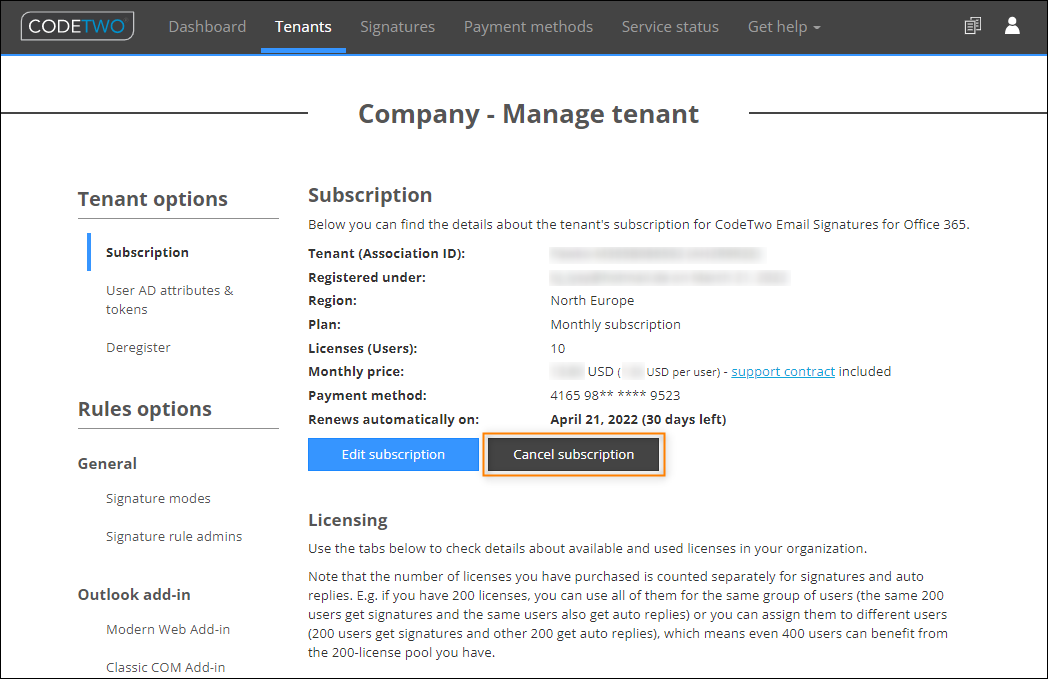Click the 'General' subsection heading
Image resolution: width=1048 pixels, height=679 pixels.
(107, 464)
